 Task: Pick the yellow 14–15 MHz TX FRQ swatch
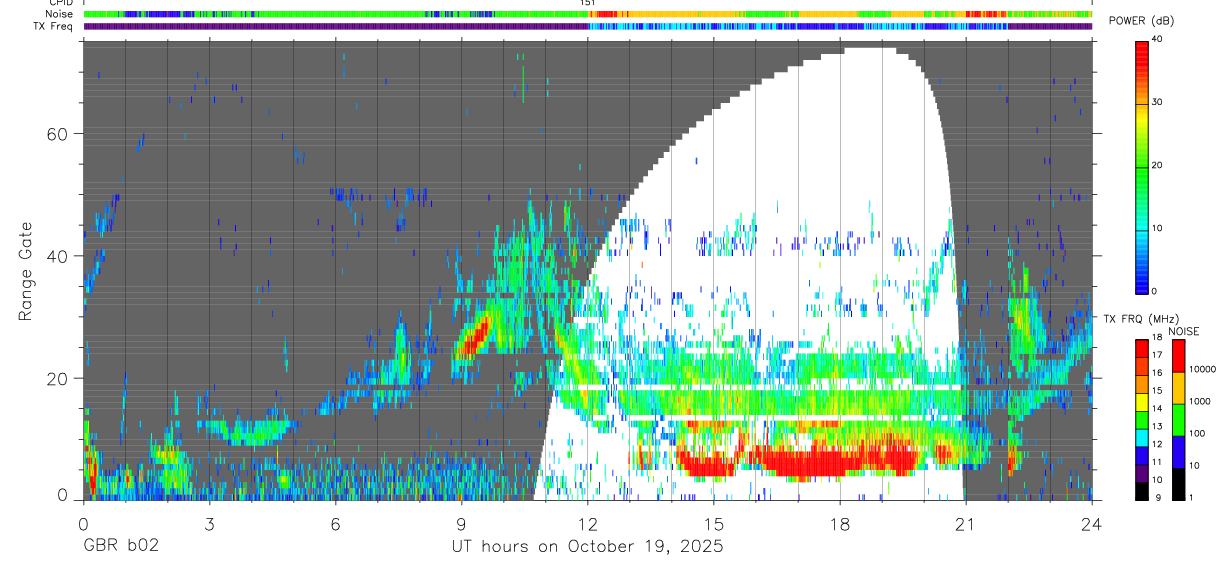(x=1142, y=401)
